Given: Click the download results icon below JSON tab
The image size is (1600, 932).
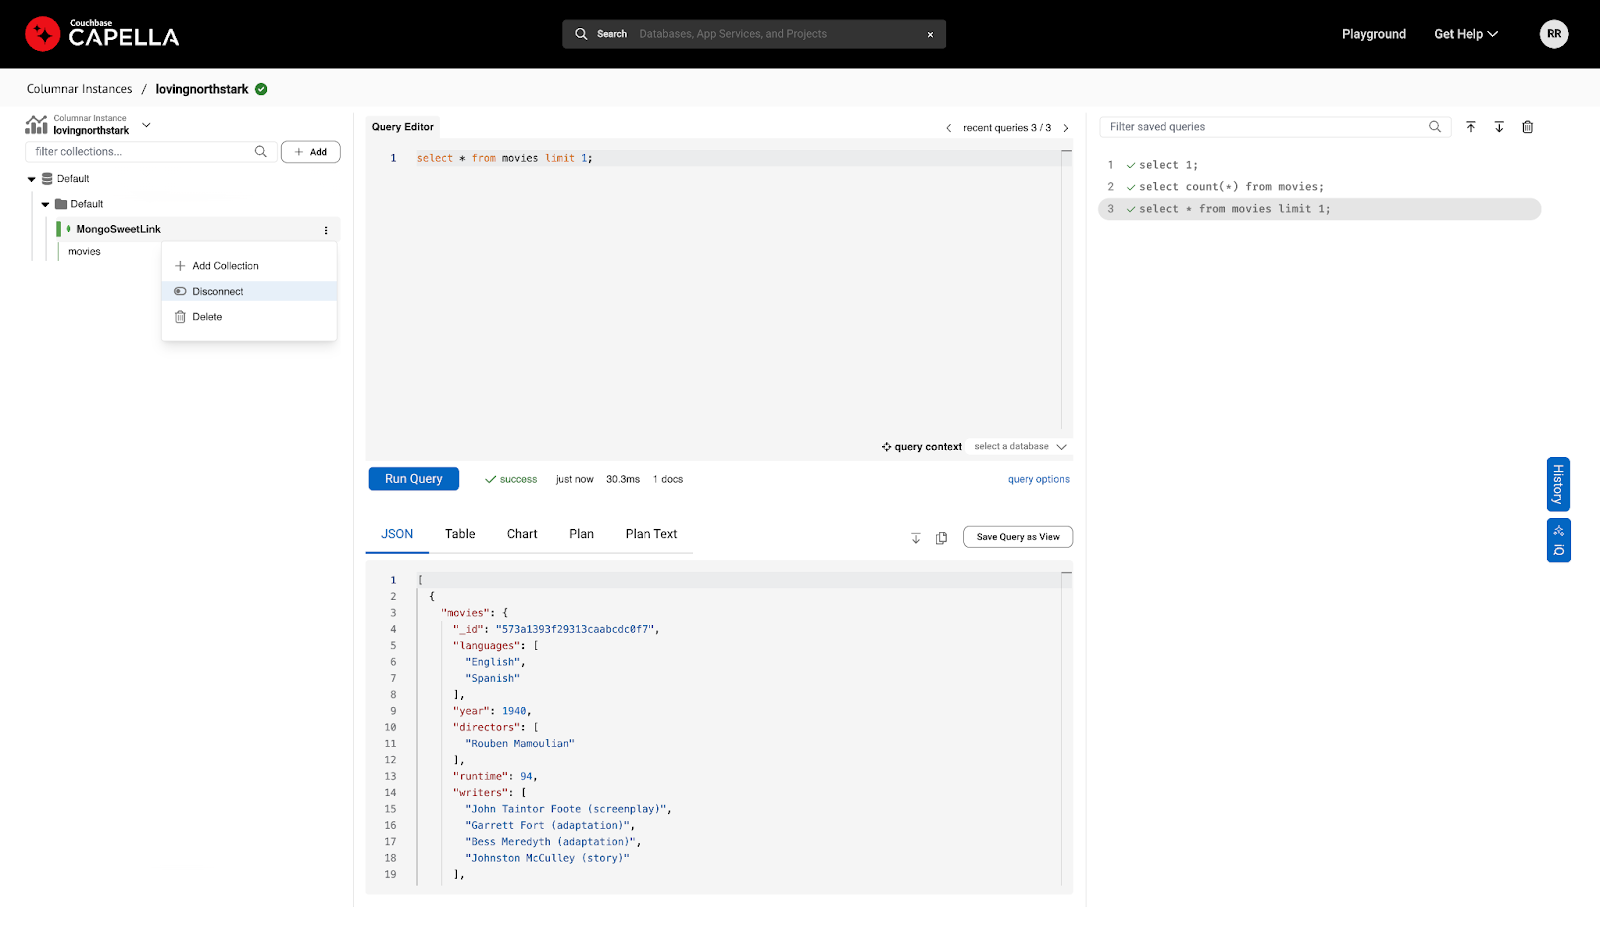Looking at the screenshot, I should [x=915, y=537].
